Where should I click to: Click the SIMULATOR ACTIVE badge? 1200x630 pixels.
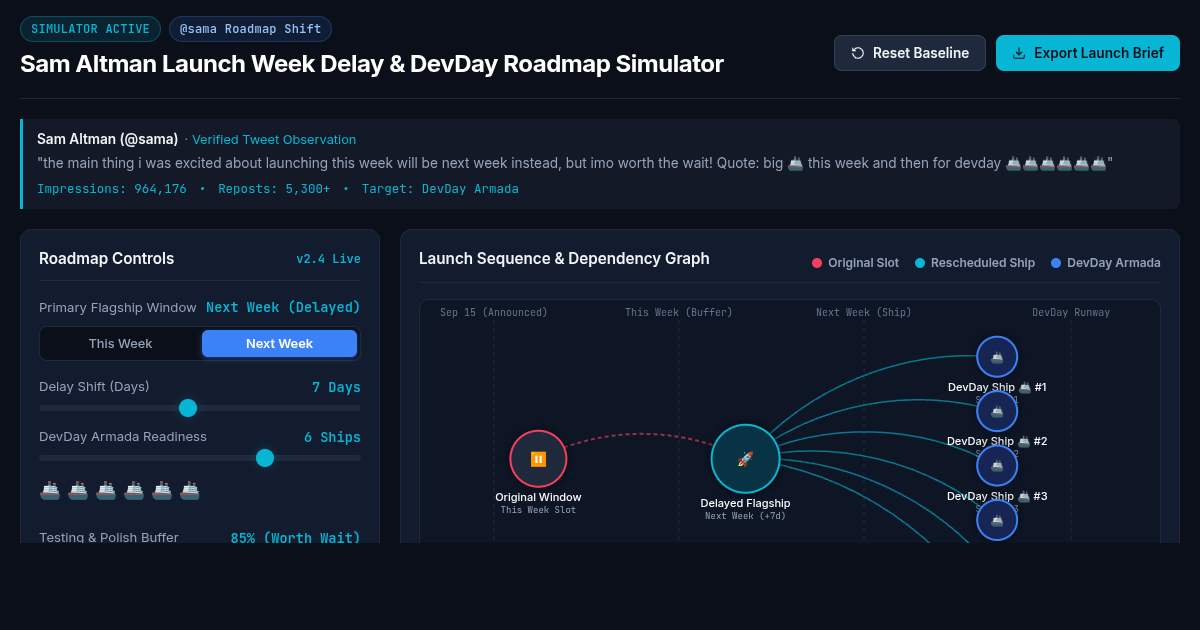(90, 29)
